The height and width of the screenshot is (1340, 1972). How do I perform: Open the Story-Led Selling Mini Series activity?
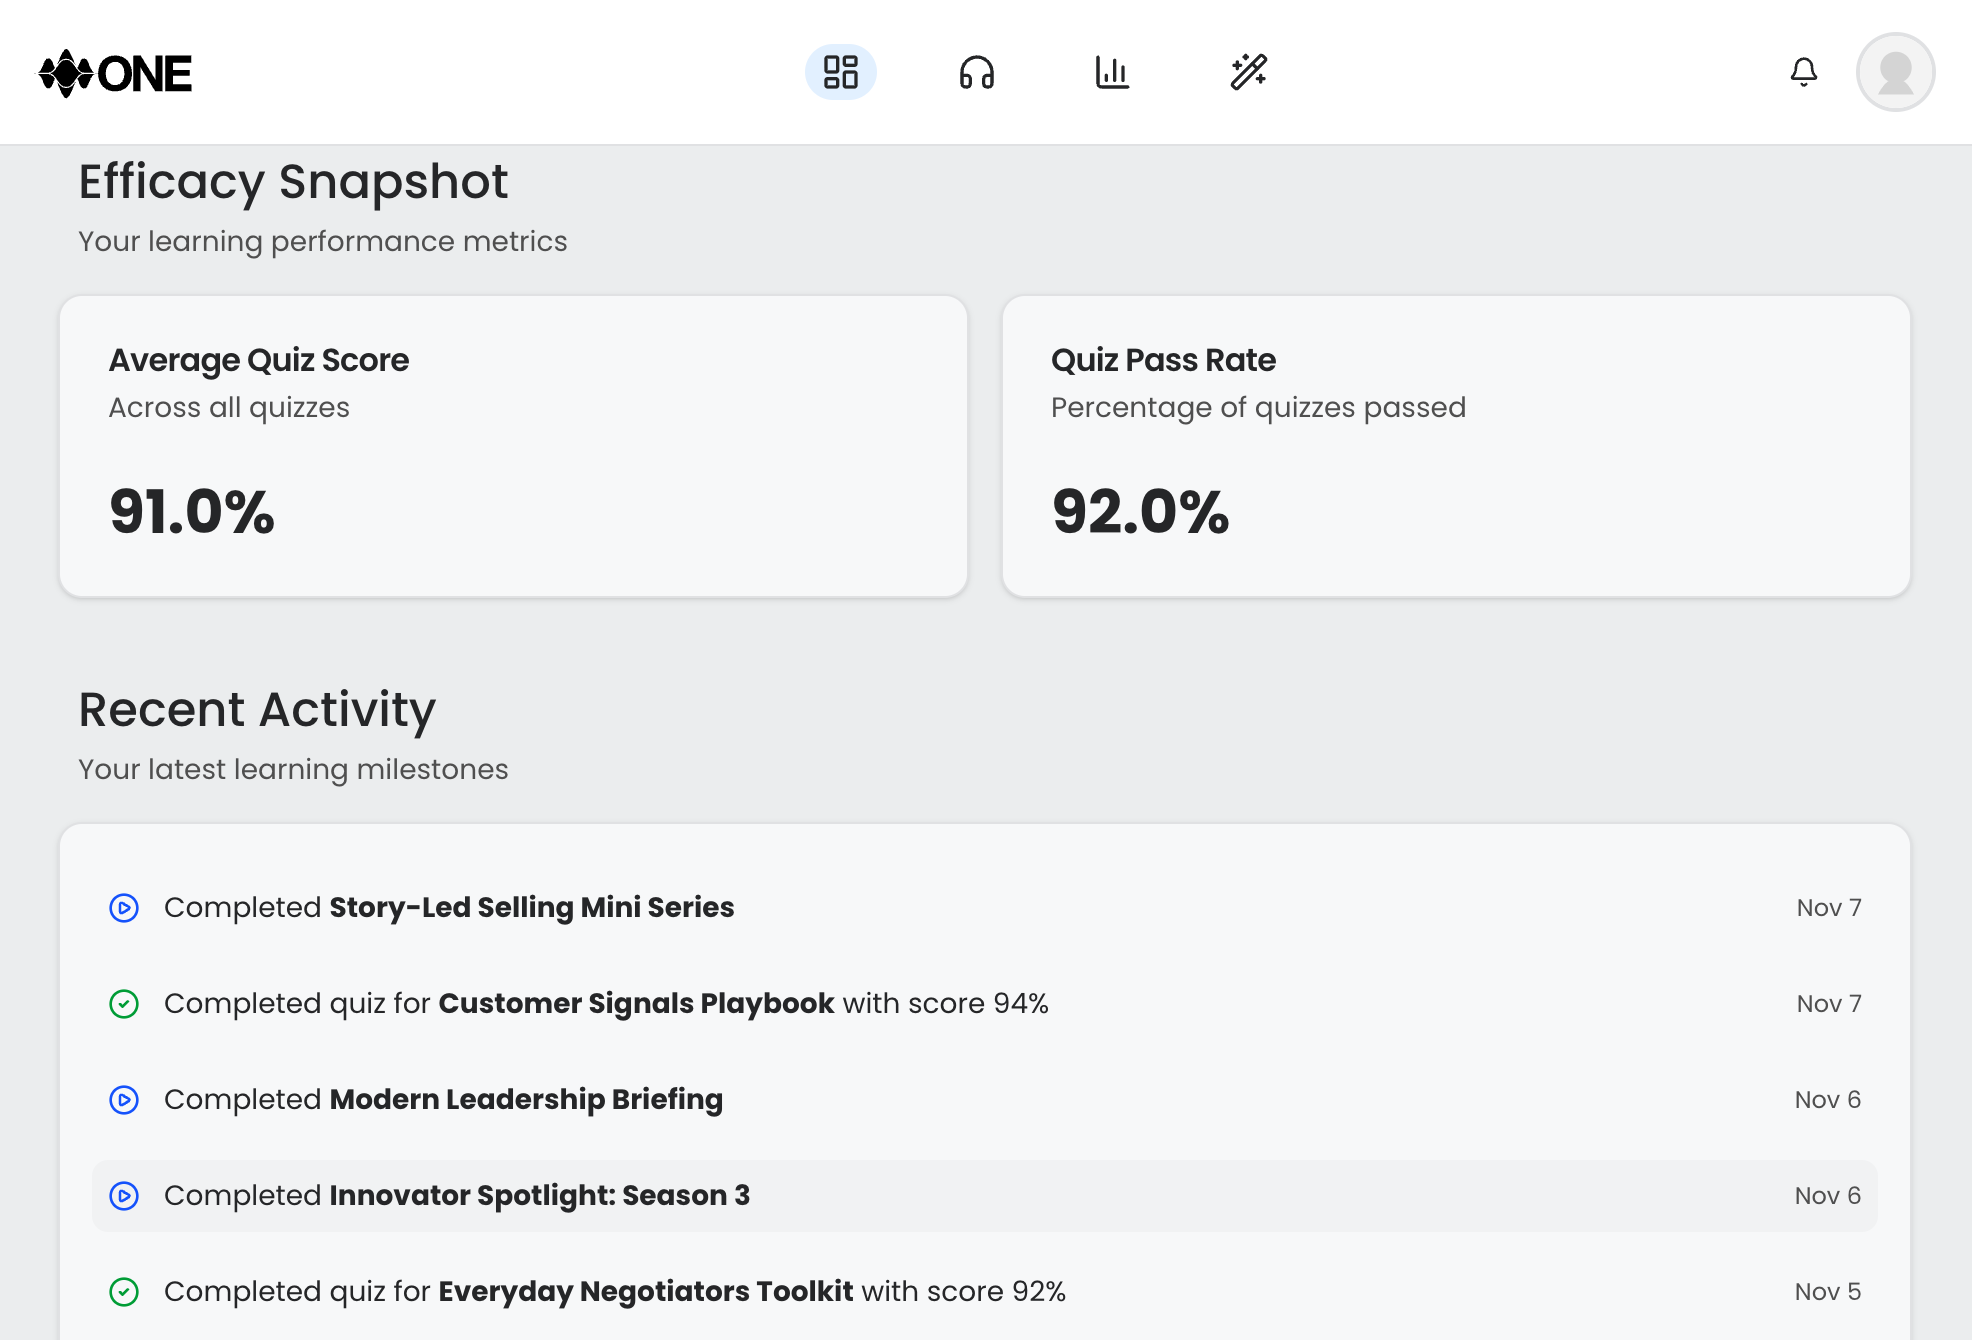click(449, 907)
